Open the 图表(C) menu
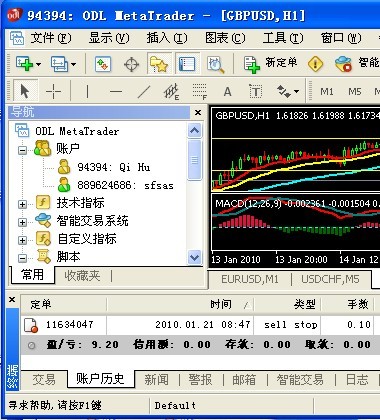This screenshot has width=380, height=420. click(x=225, y=38)
